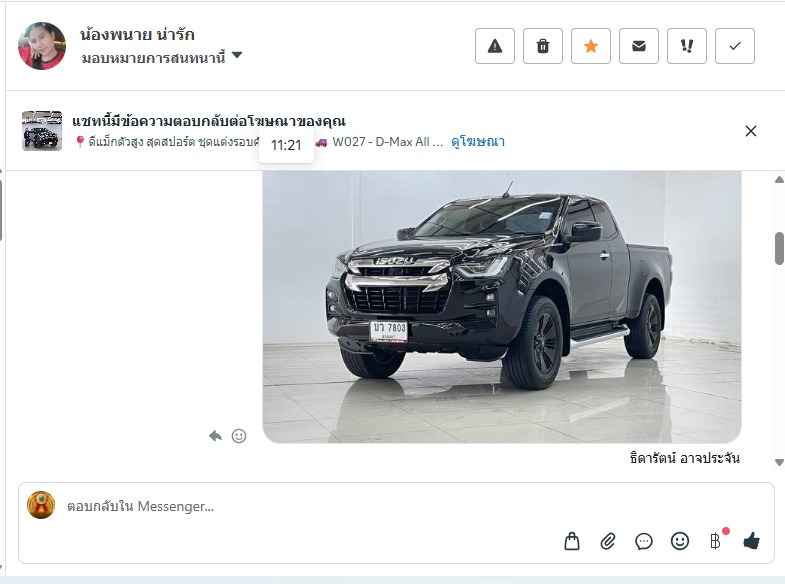Image resolution: width=785 pixels, height=584 pixels.
Task: Mark conversation as unread with envelope icon
Action: [x=639, y=46]
